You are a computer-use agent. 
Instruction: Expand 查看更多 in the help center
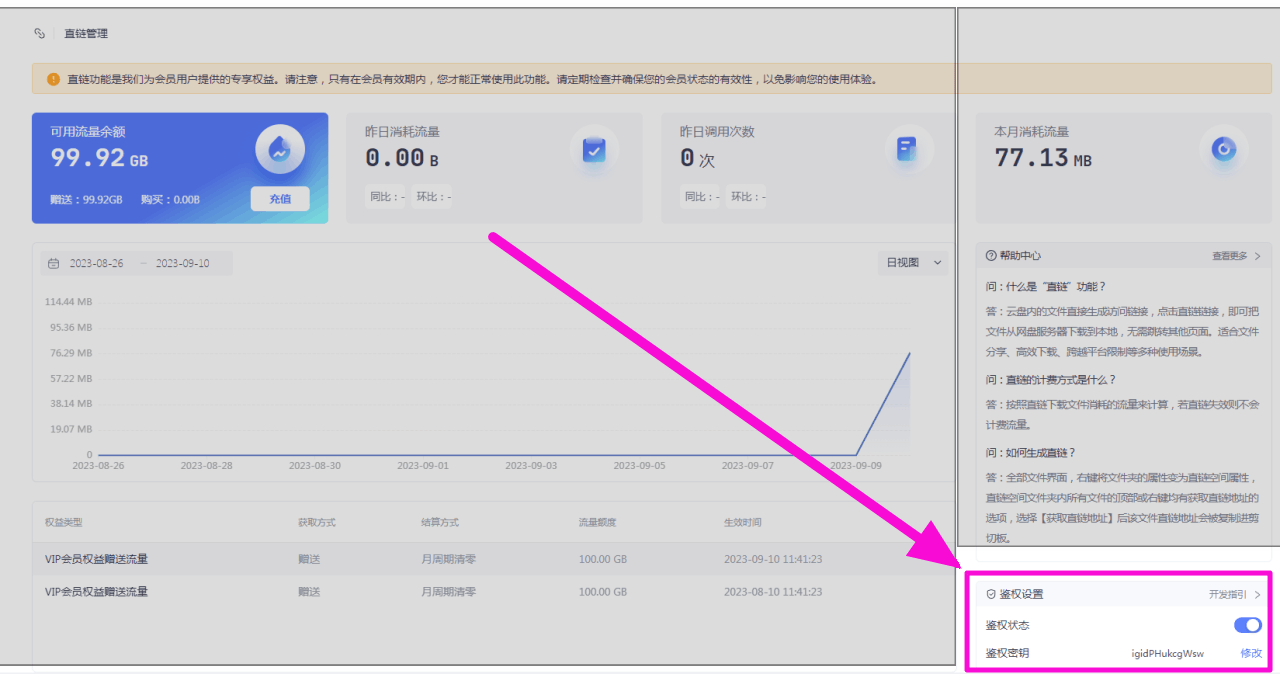click(x=1236, y=256)
